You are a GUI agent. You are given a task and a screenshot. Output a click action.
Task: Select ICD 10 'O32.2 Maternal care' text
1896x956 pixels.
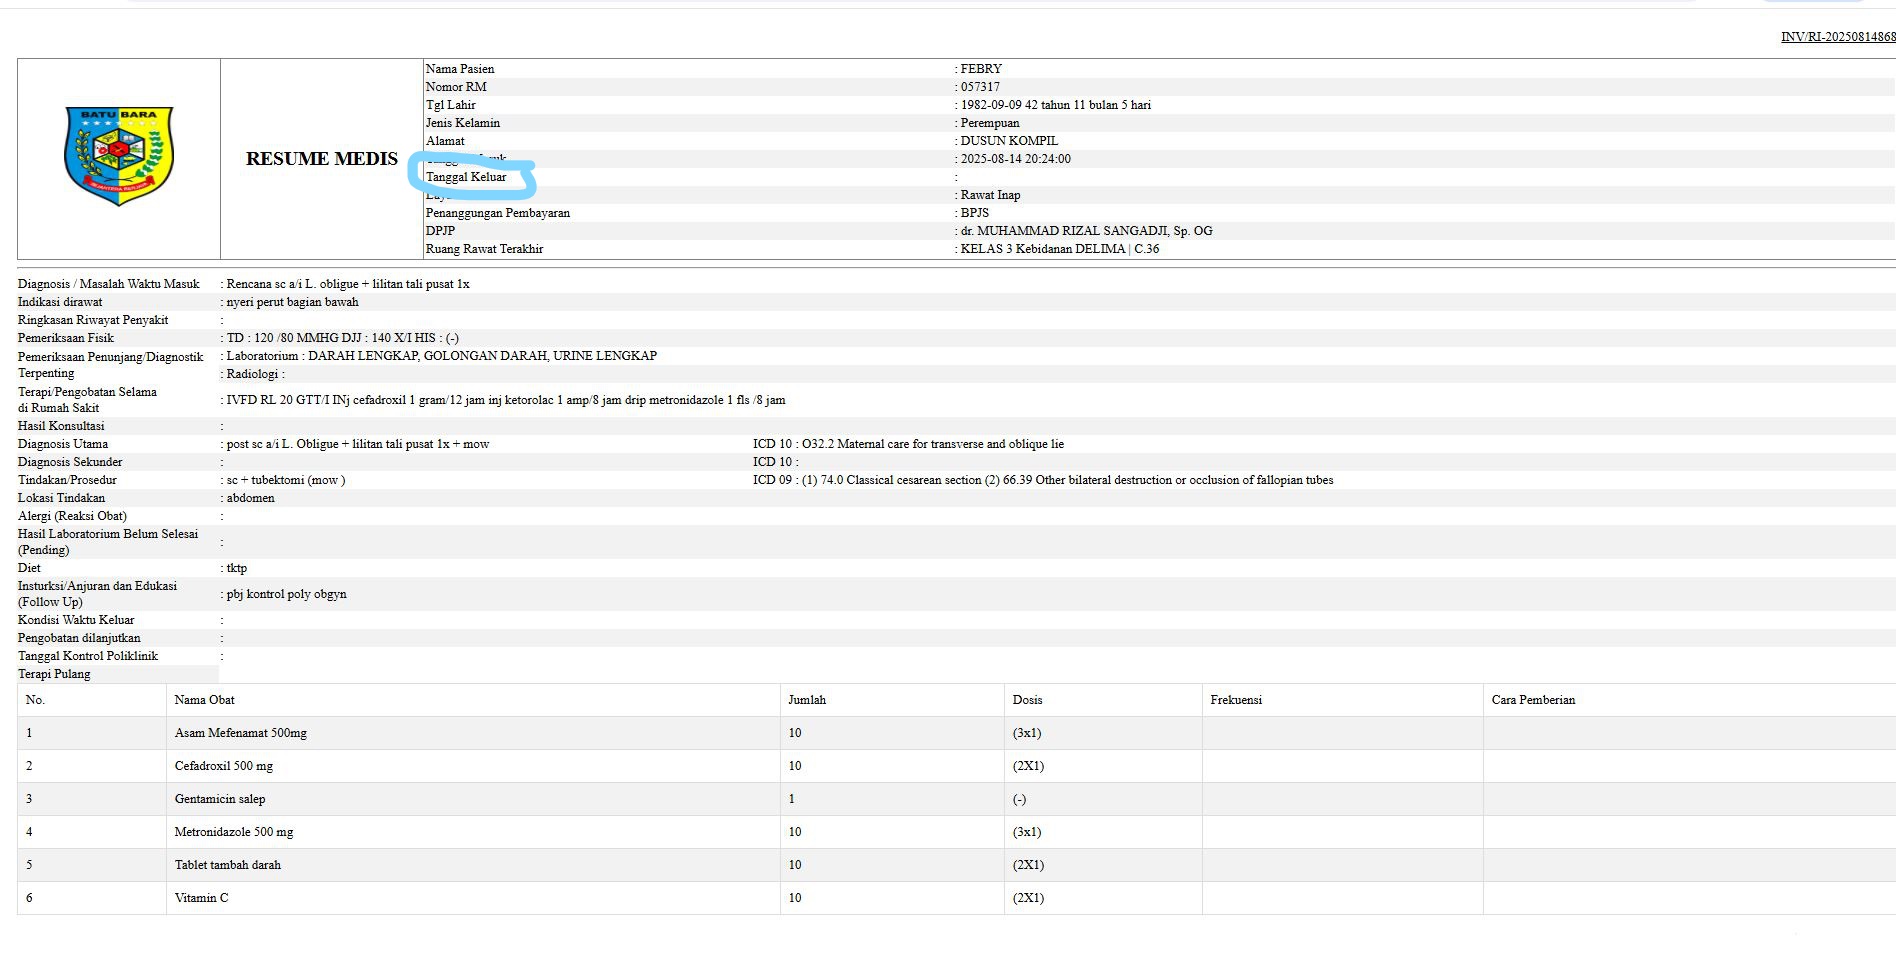933,444
